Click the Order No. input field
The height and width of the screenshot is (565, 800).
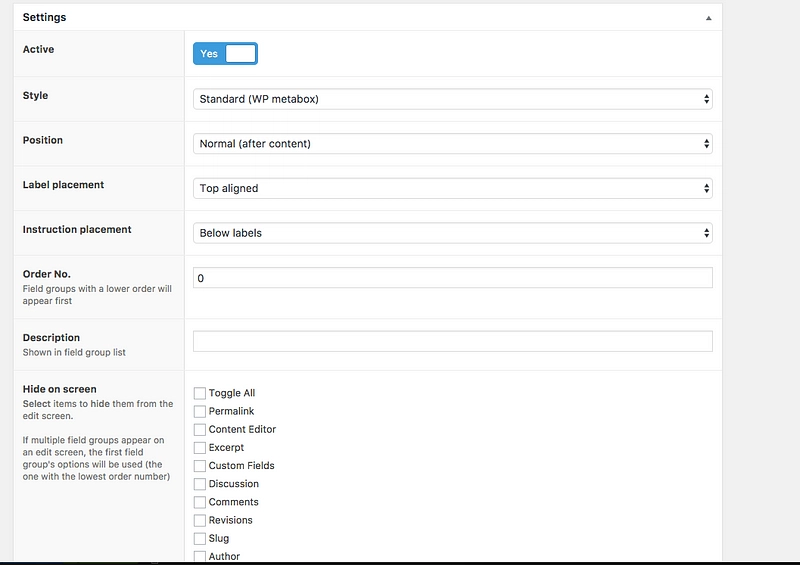[452, 278]
